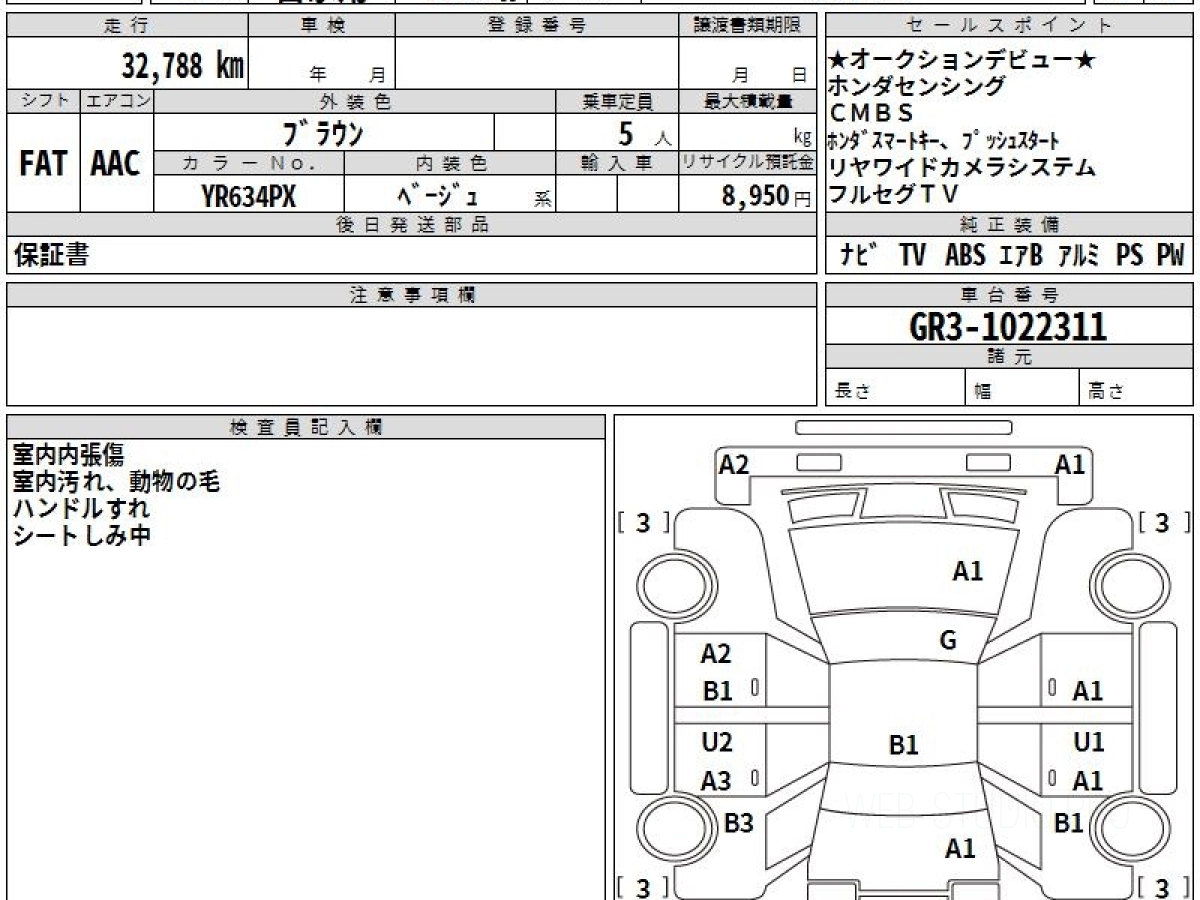1200x900 pixels.
Task: Select the G mark on the windshield
Action: pyautogui.click(x=948, y=641)
